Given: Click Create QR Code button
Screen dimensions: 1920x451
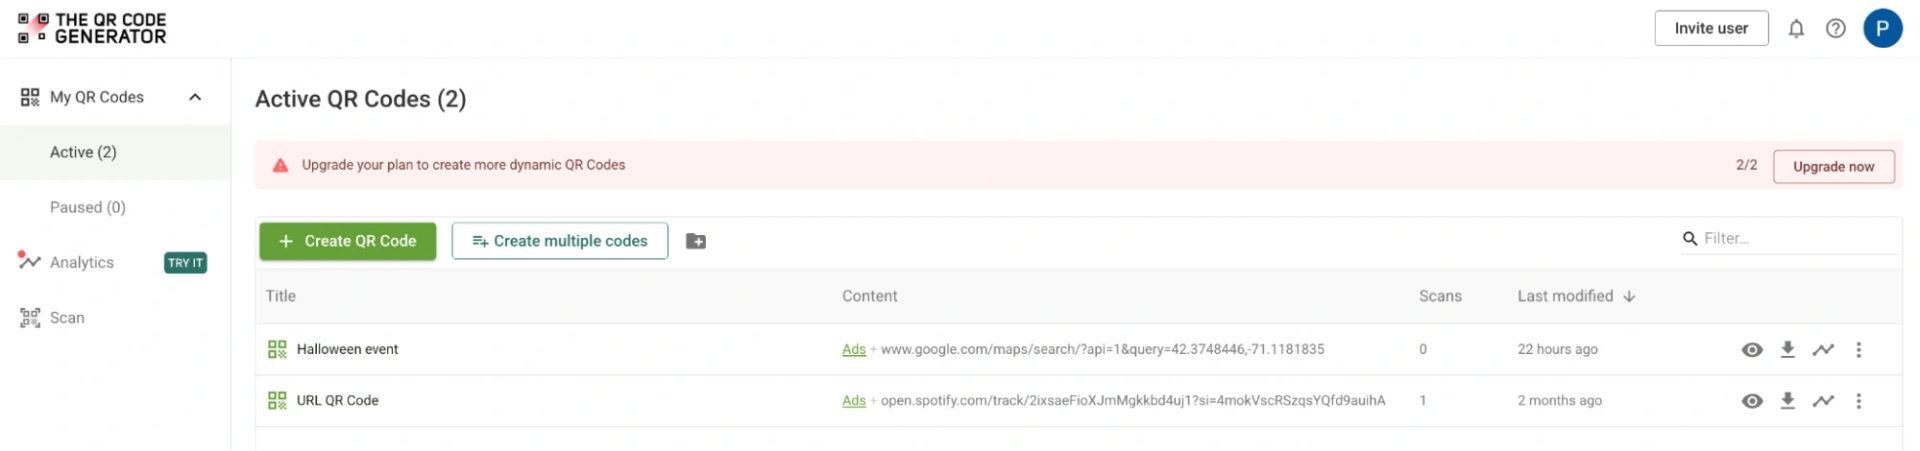Looking at the screenshot, I should point(348,241).
